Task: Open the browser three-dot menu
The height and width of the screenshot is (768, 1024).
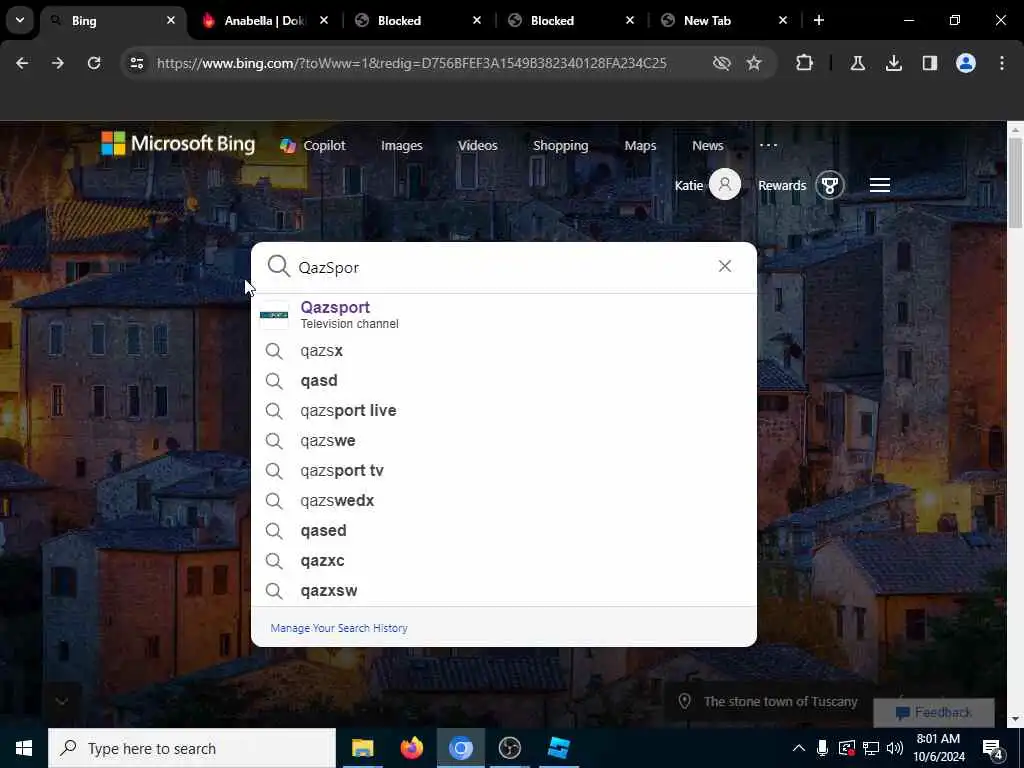Action: [x=1002, y=63]
